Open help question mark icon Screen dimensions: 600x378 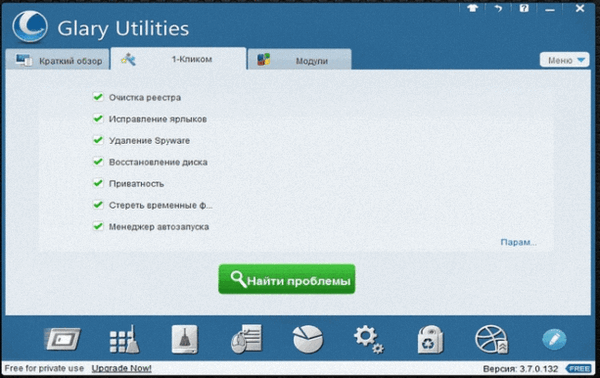[524, 8]
